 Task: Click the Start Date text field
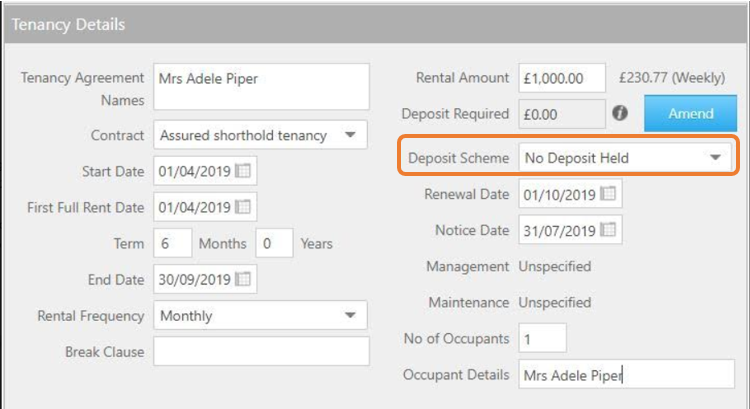tap(195, 171)
